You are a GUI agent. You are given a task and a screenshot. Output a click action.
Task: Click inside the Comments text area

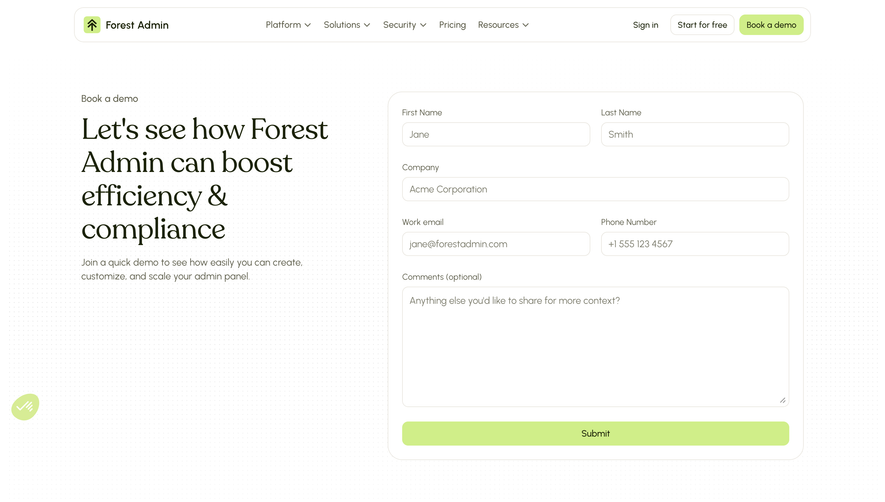click(x=595, y=347)
